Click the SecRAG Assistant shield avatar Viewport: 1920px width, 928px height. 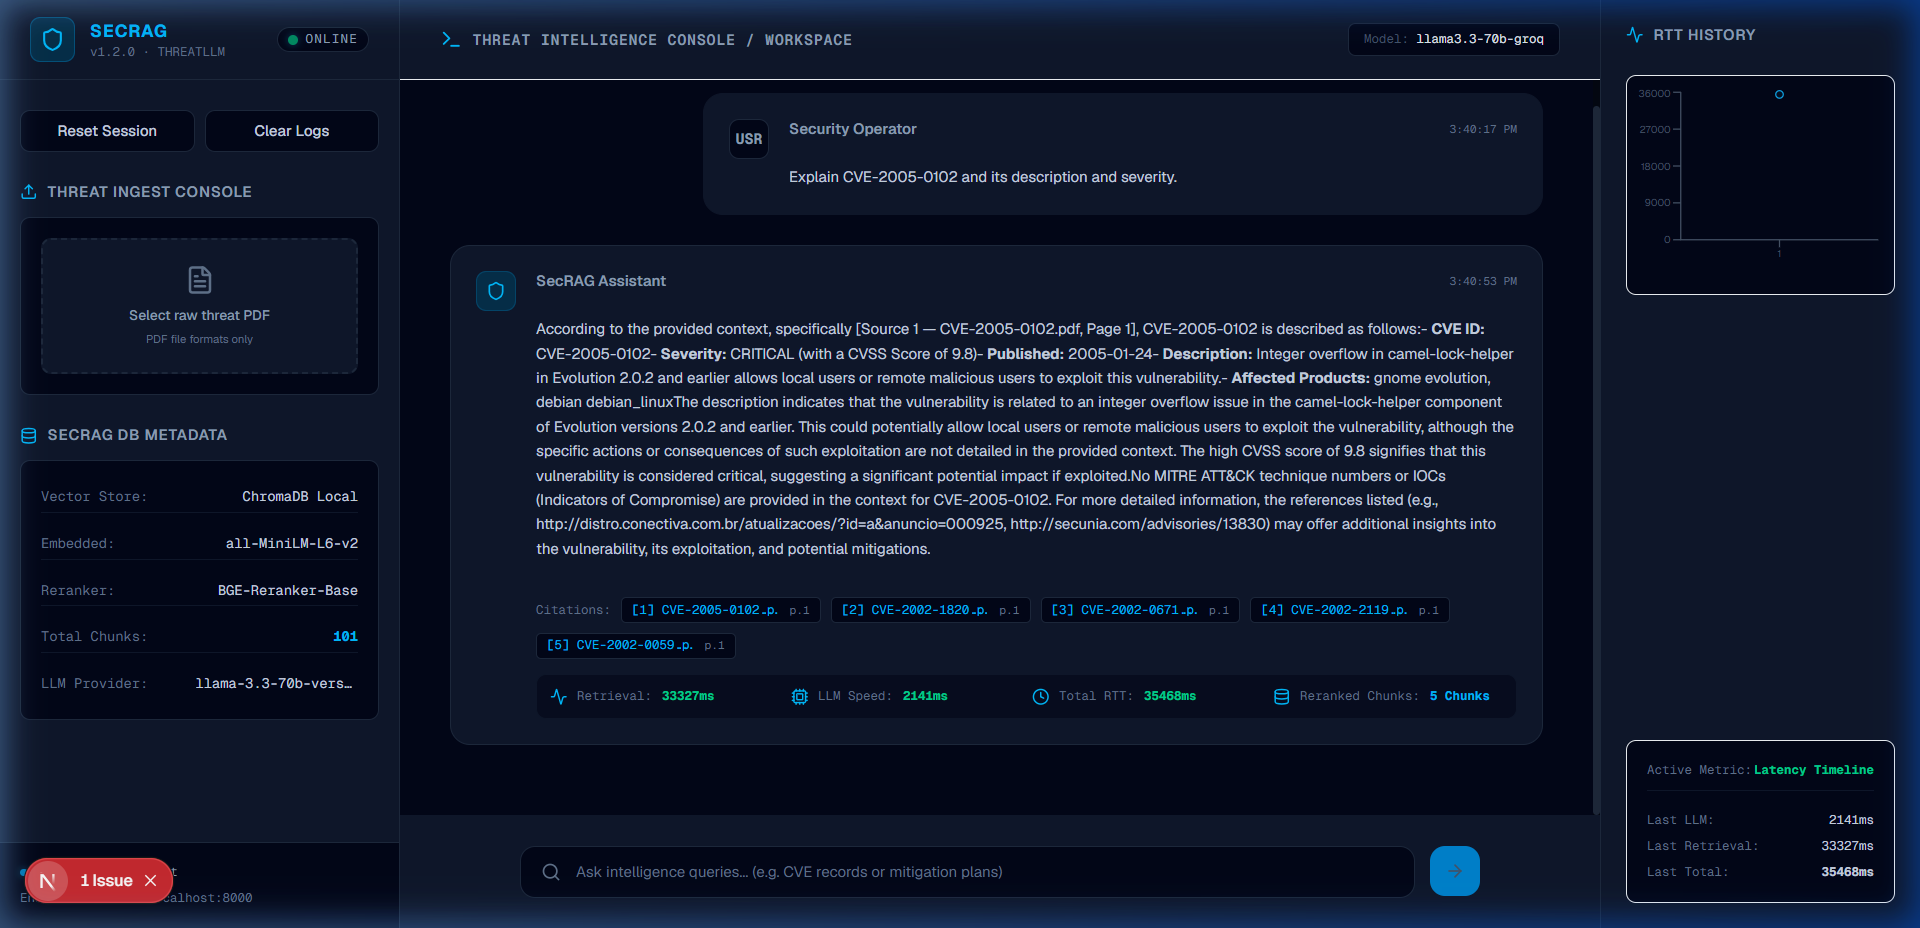coord(496,291)
